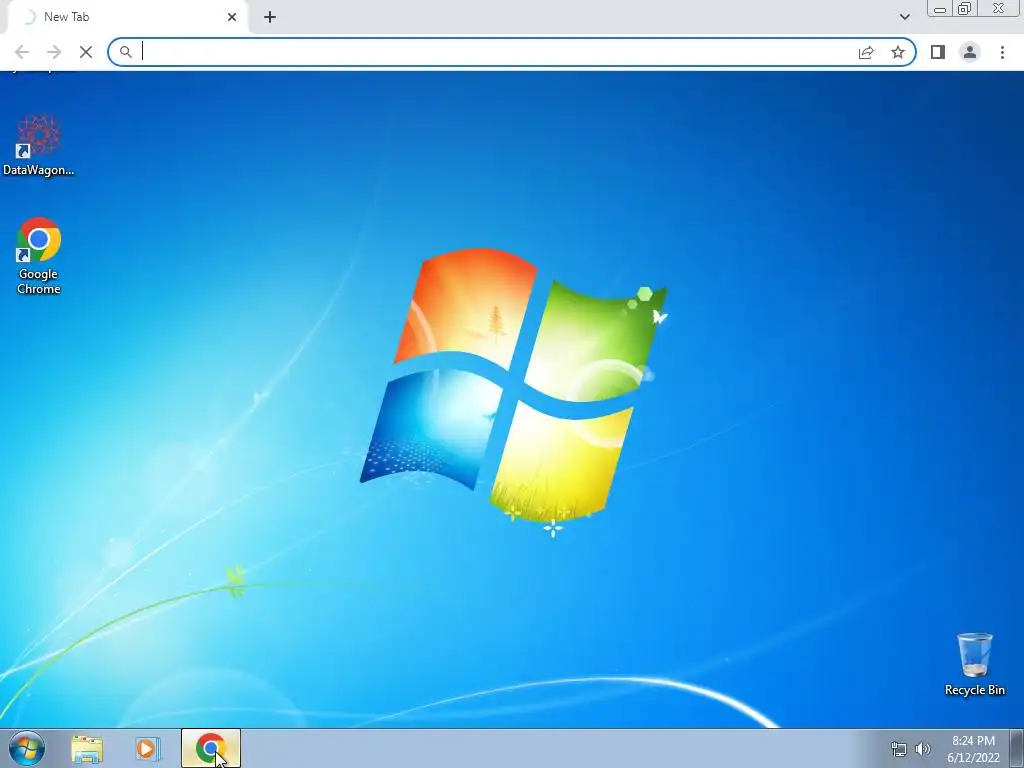Launch Windows Media Player from taskbar
Screen dimensions: 1024x768
[148, 748]
